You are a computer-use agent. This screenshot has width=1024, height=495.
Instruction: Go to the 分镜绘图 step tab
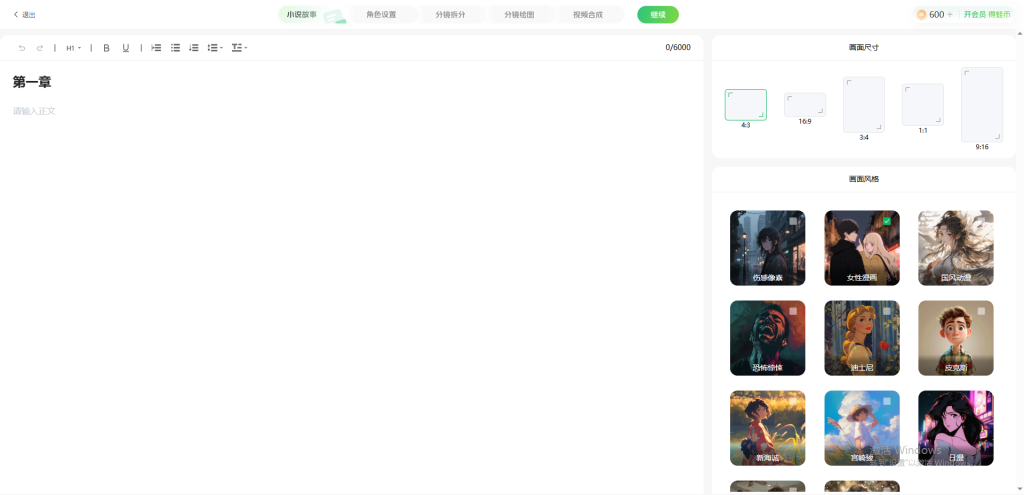[519, 15]
